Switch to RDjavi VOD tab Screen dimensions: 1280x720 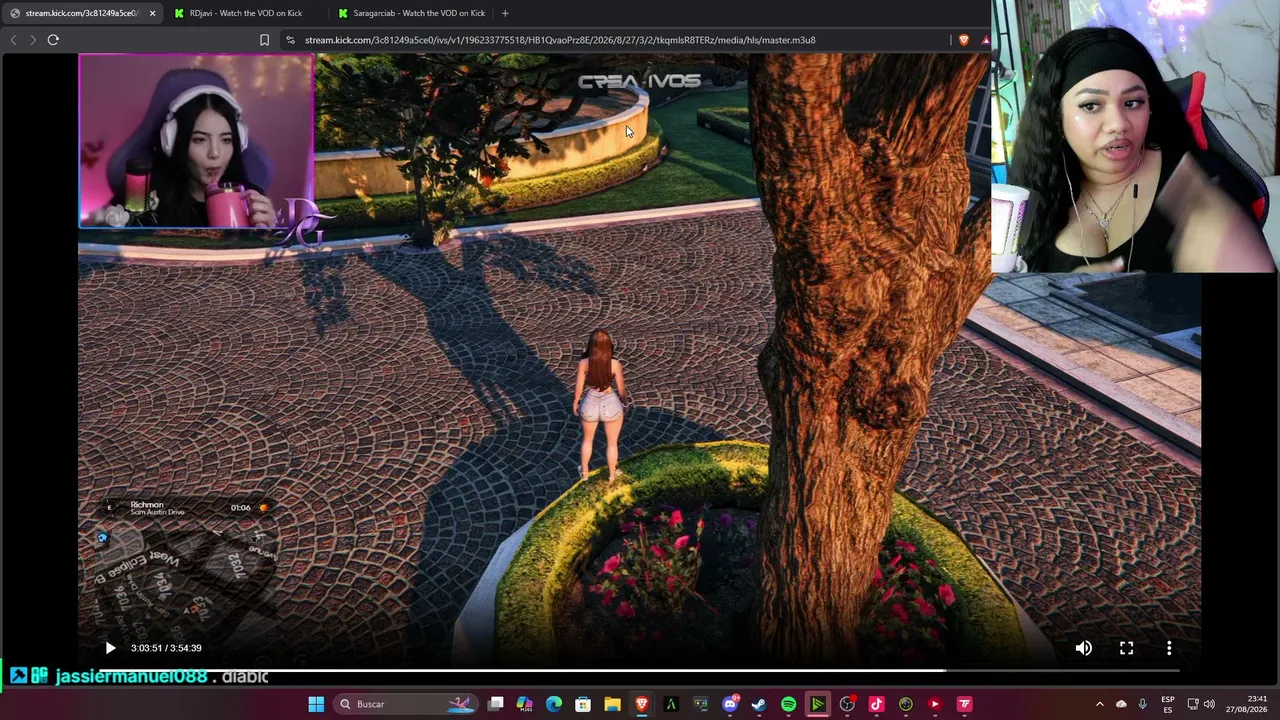click(x=245, y=13)
